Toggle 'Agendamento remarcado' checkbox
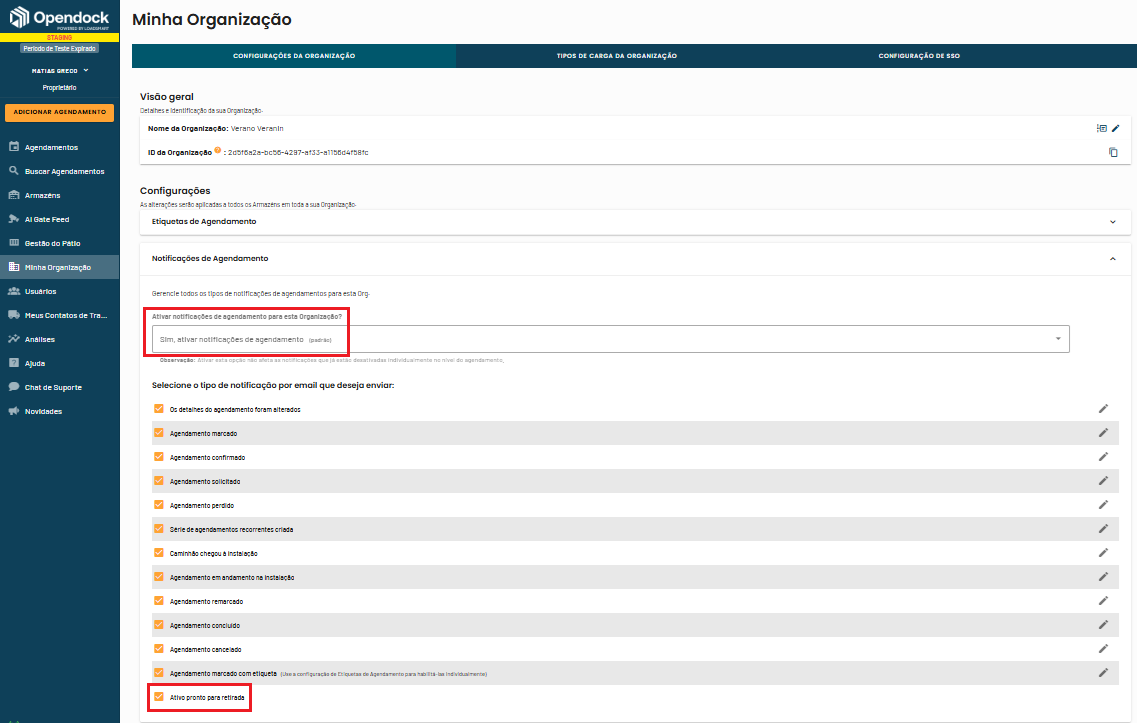 [x=159, y=600]
